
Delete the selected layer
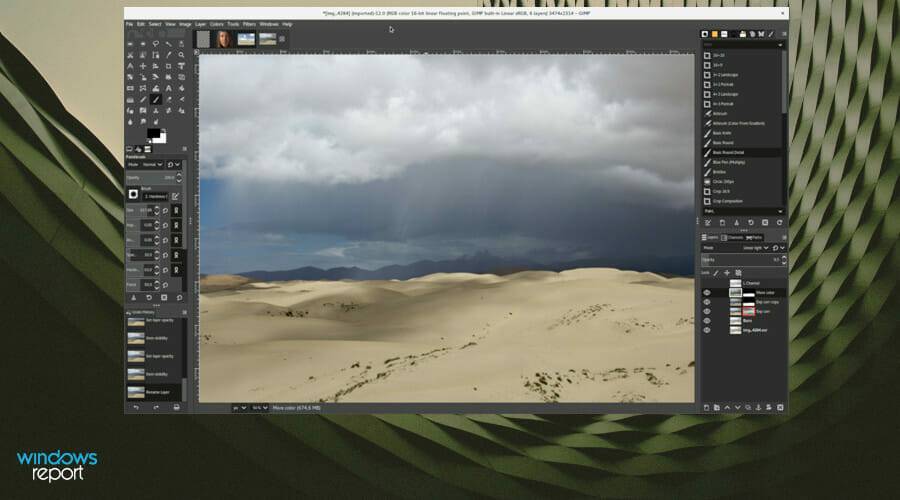point(780,408)
